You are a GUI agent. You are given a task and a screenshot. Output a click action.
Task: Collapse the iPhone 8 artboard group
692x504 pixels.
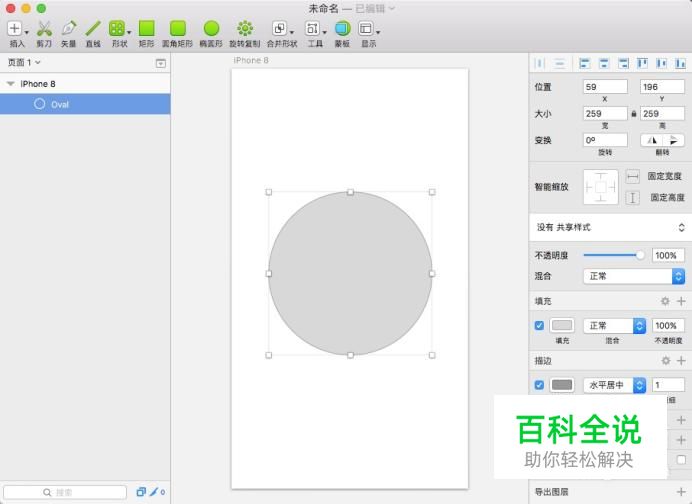click(x=11, y=84)
